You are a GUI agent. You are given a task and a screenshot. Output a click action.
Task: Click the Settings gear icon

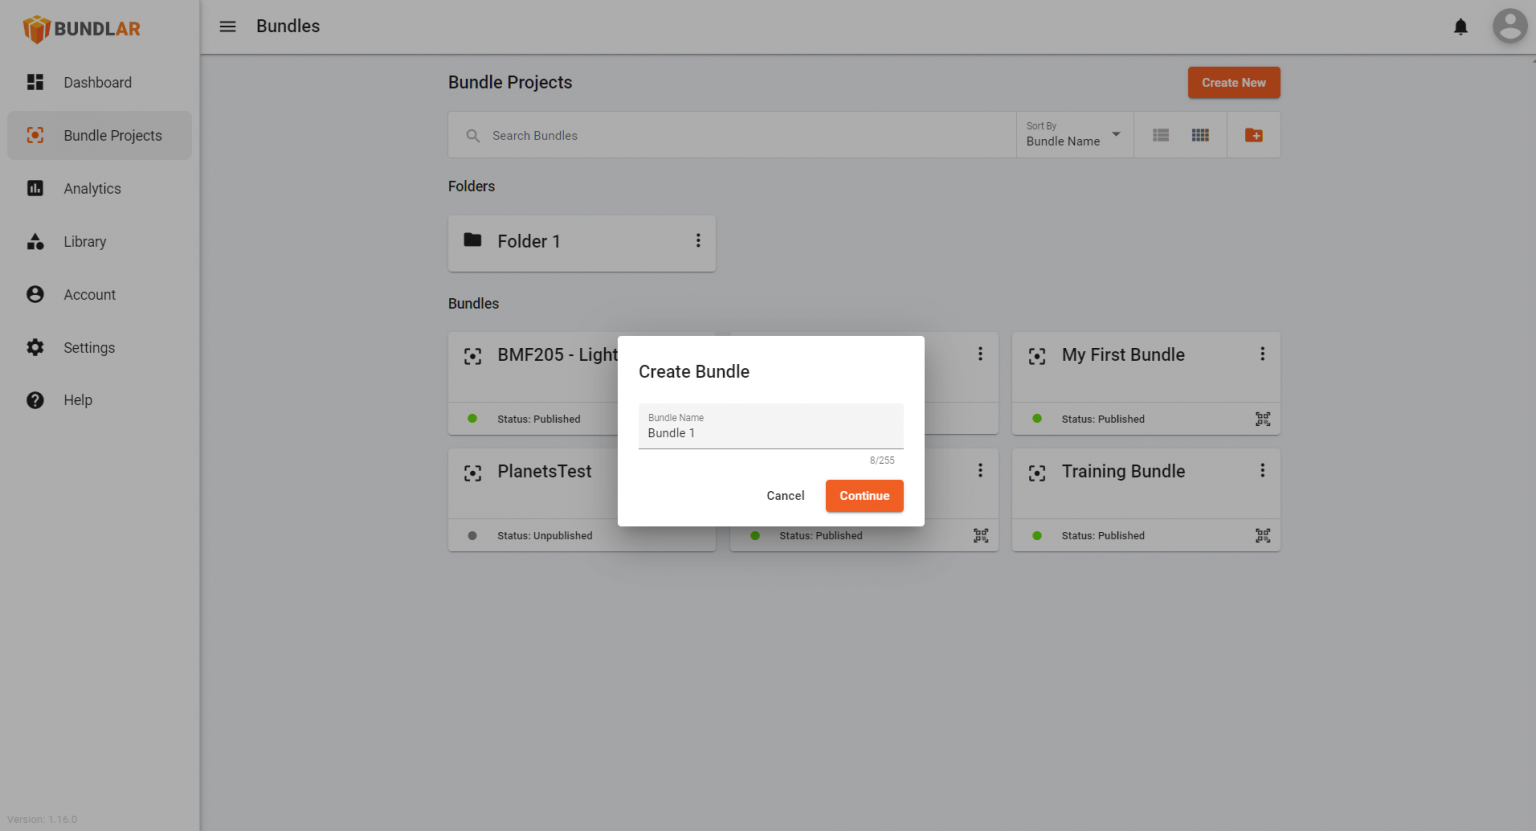(35, 347)
